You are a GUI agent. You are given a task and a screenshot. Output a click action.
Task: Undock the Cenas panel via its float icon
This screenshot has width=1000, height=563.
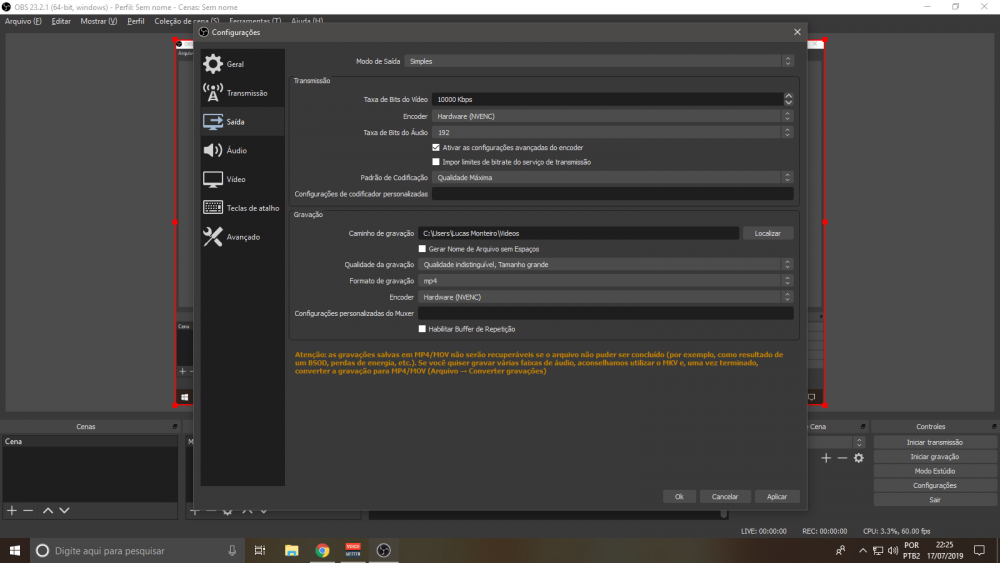(x=175, y=427)
